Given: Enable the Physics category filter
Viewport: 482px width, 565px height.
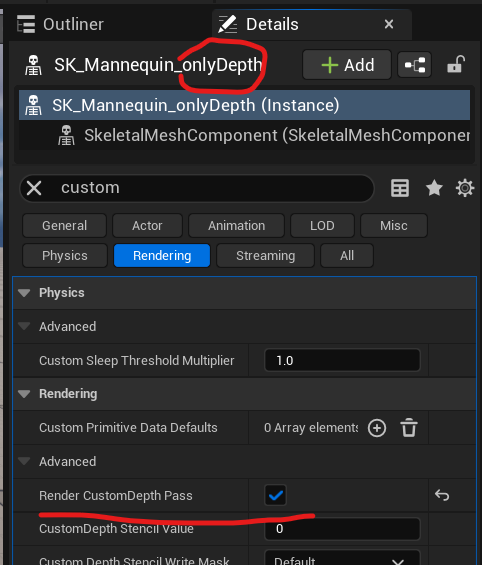Looking at the screenshot, I should click(x=65, y=255).
